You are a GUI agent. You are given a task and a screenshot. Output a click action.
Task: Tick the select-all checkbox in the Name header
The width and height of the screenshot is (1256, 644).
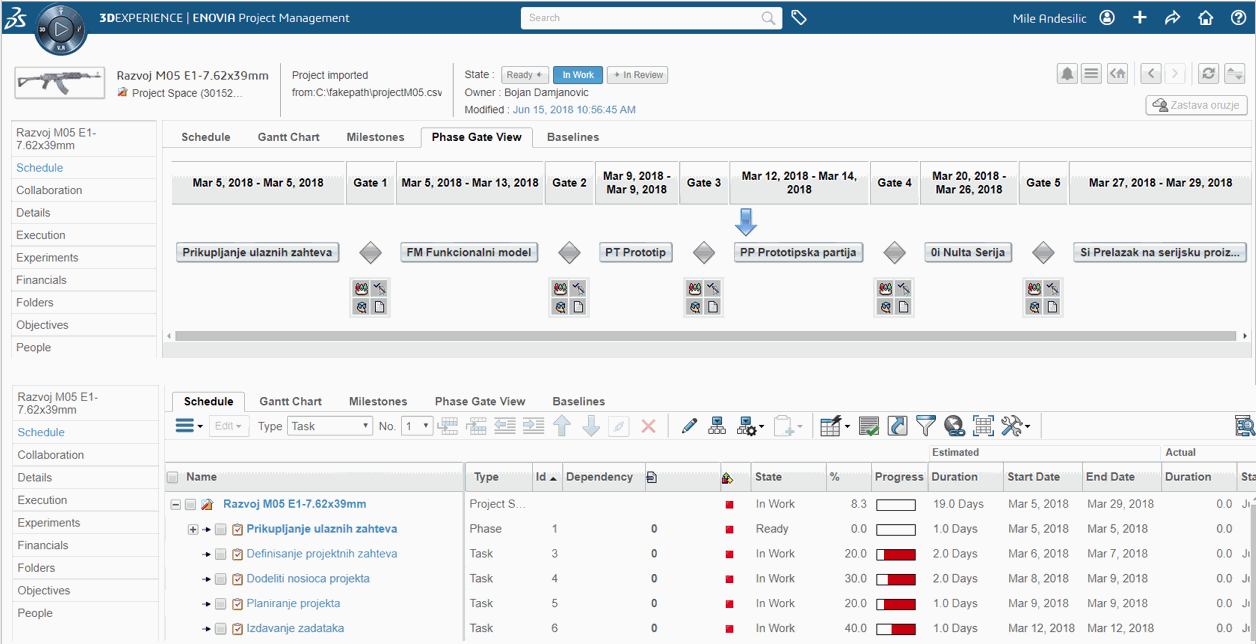tap(173, 477)
